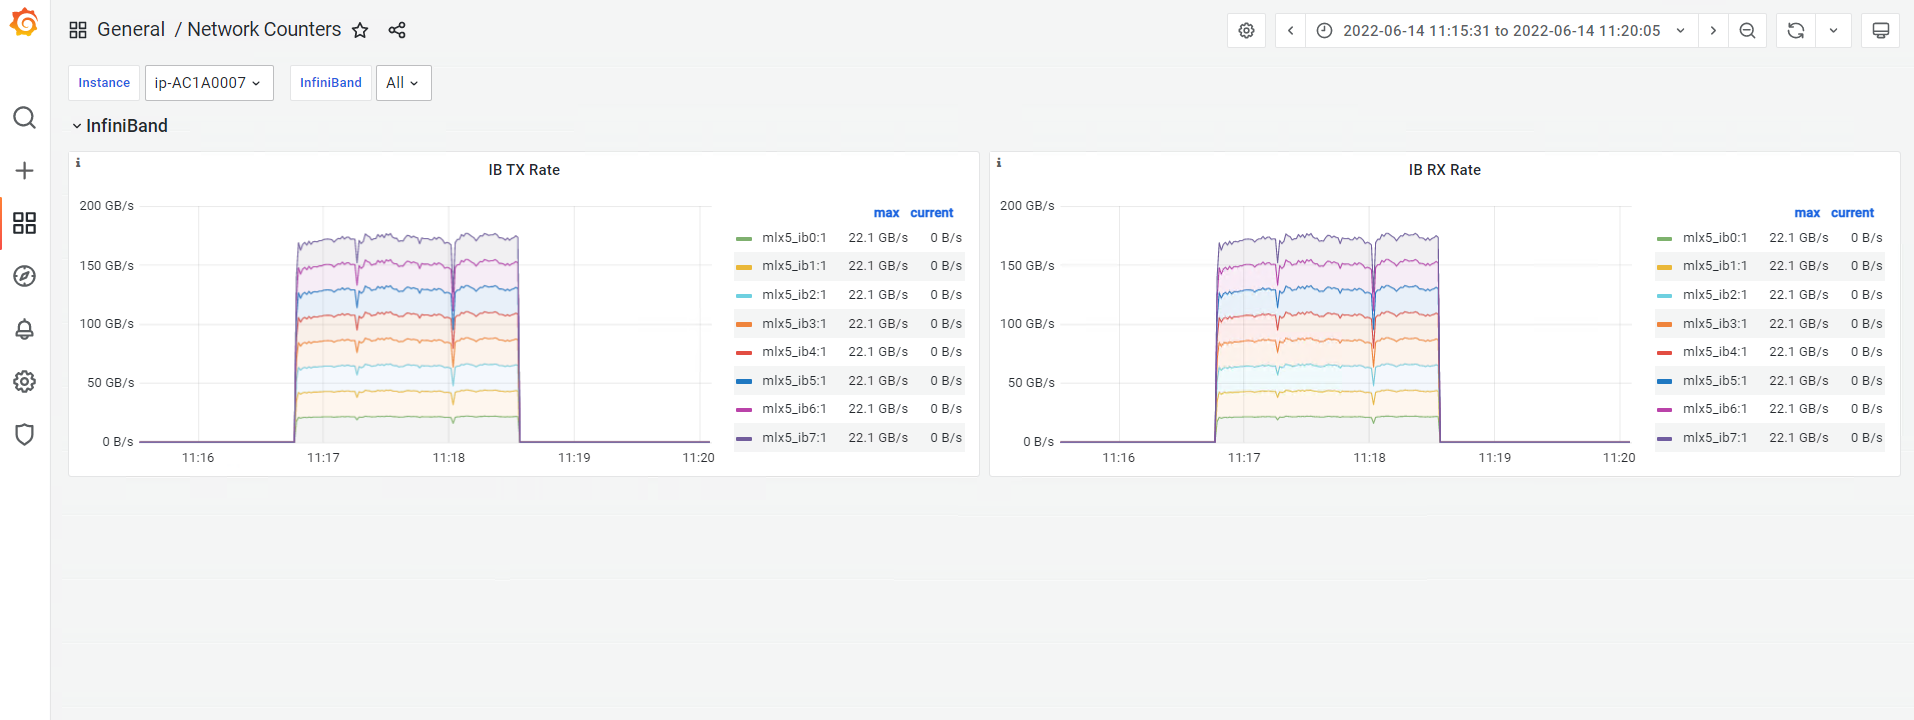Open the Instance ip-AC1A0007 dropdown
The image size is (1914, 720).
pos(209,83)
